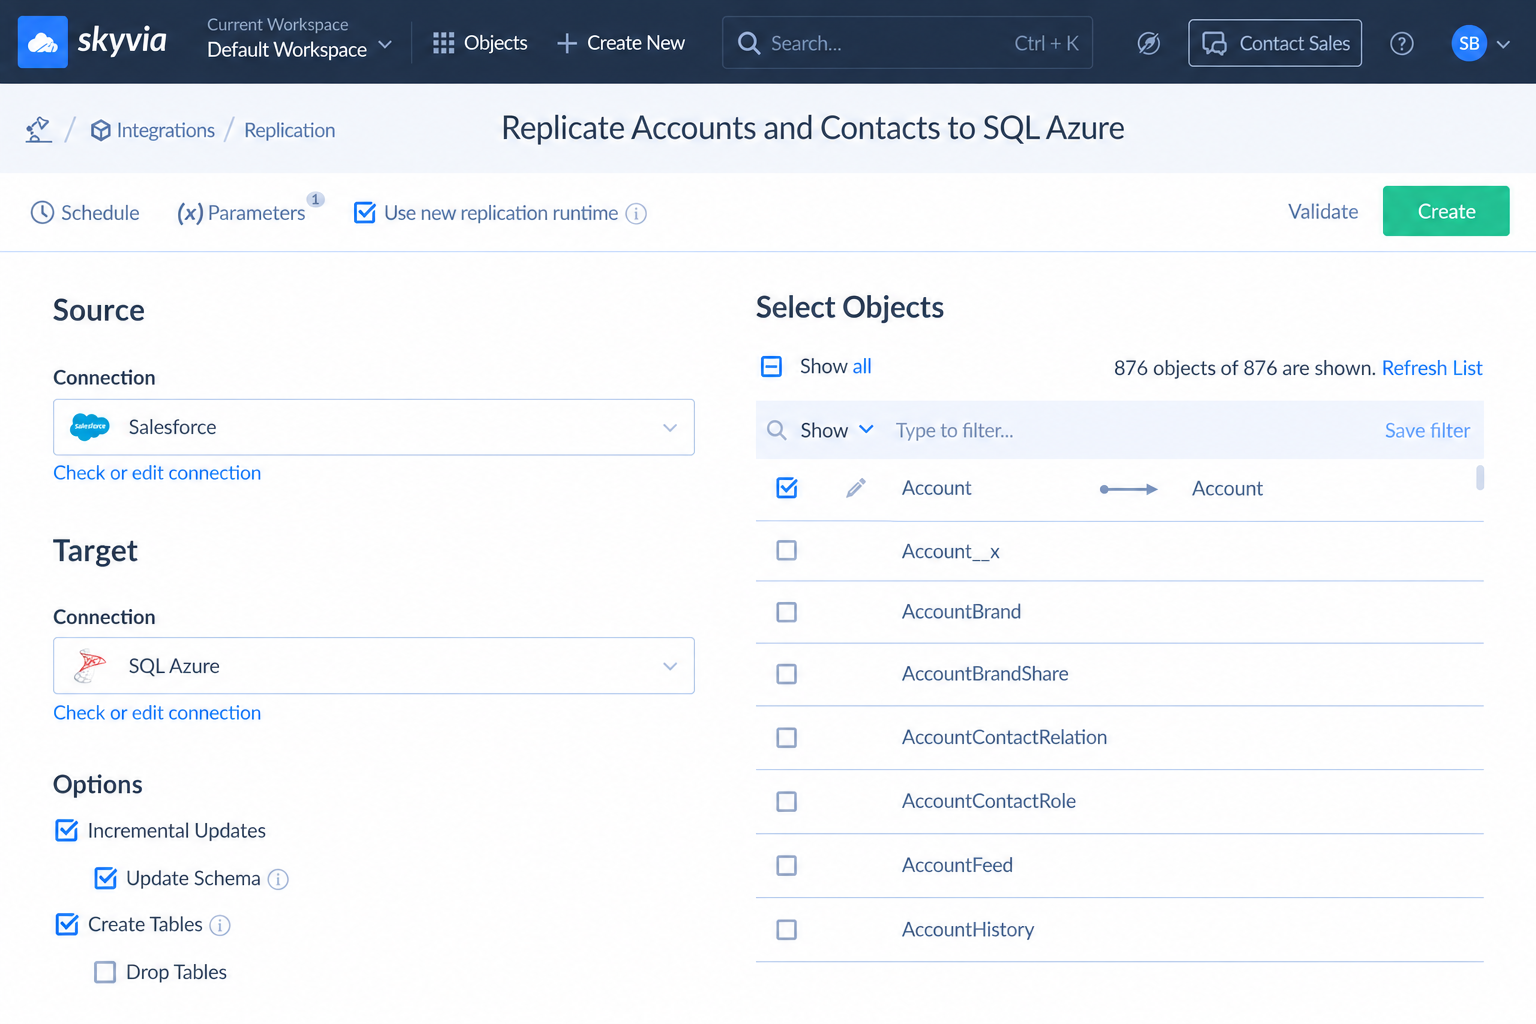Disable the Incremental Updates option
This screenshot has height=1024, width=1536.
pos(66,830)
